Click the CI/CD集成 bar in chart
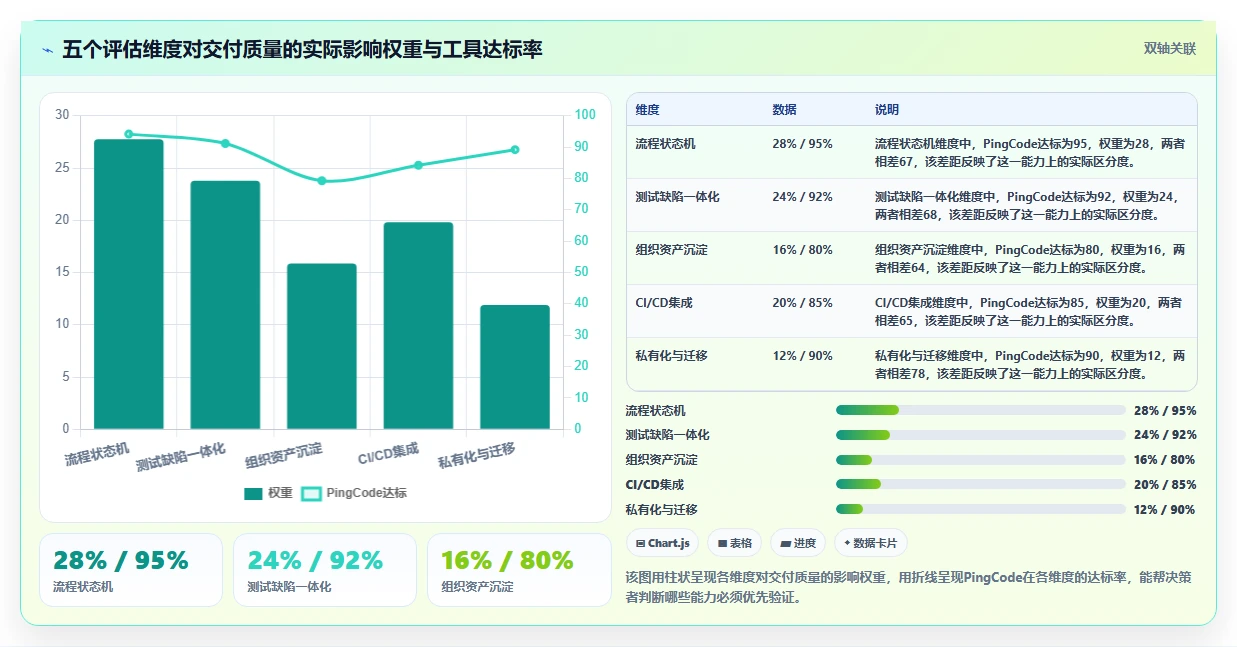The width and height of the screenshot is (1237, 647). pyautogui.click(x=418, y=325)
